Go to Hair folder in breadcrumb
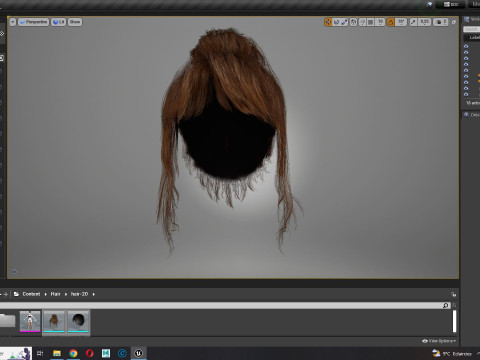480x360 pixels. pos(55,294)
